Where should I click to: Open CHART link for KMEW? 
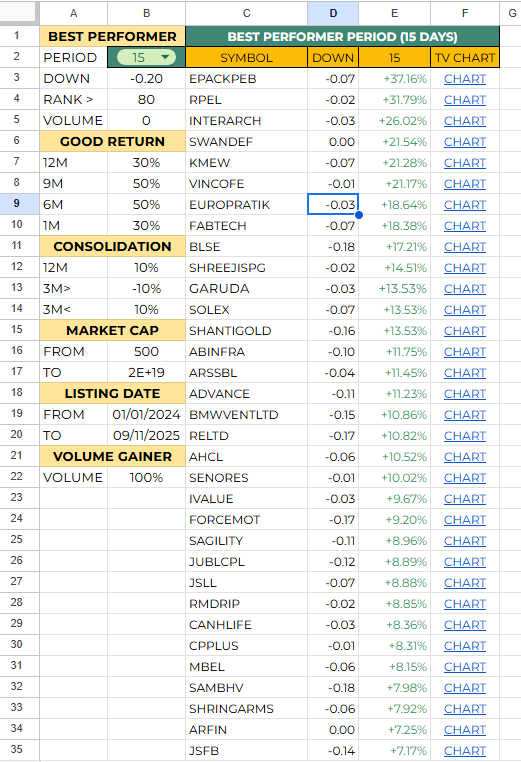[x=465, y=163]
